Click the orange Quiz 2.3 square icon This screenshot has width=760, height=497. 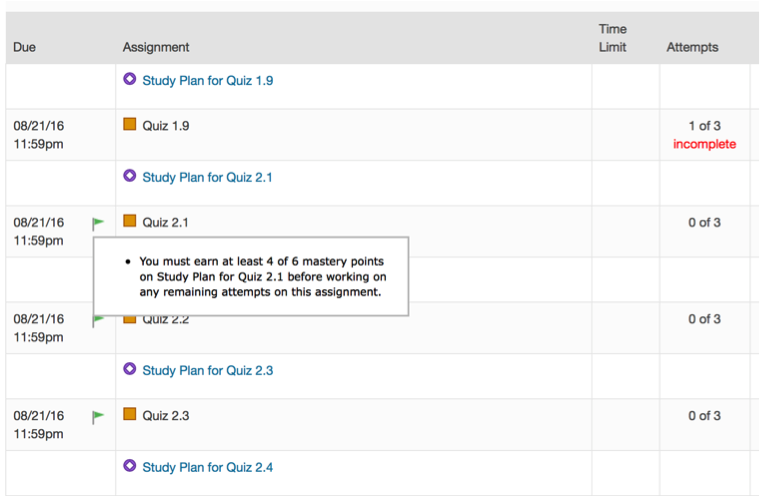pyautogui.click(x=129, y=414)
